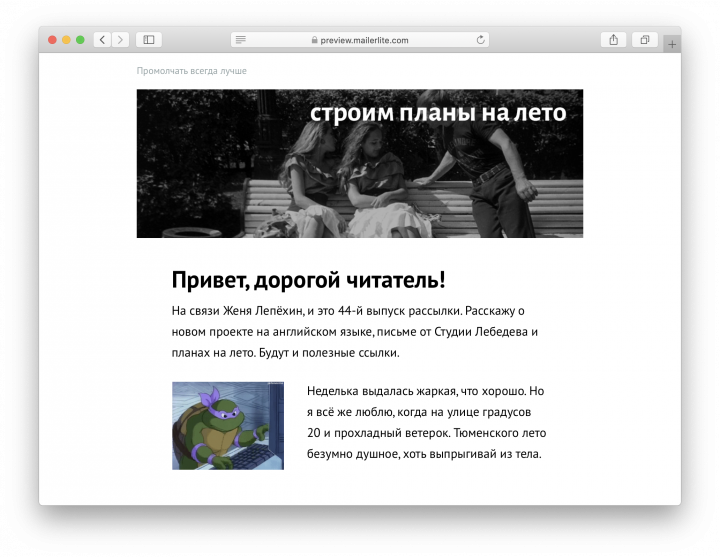Open Reader view from the address bar
This screenshot has height=557, width=720.
(241, 40)
